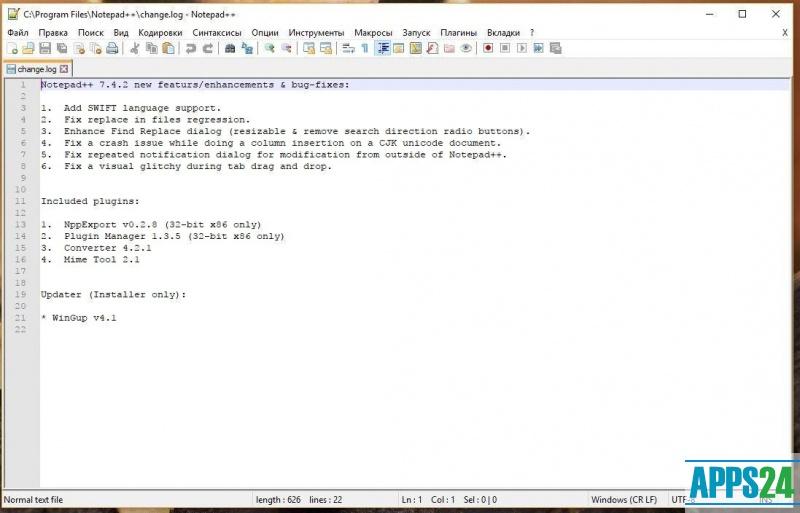
Task: Click the Close document toolbar icon
Action: coord(79,48)
